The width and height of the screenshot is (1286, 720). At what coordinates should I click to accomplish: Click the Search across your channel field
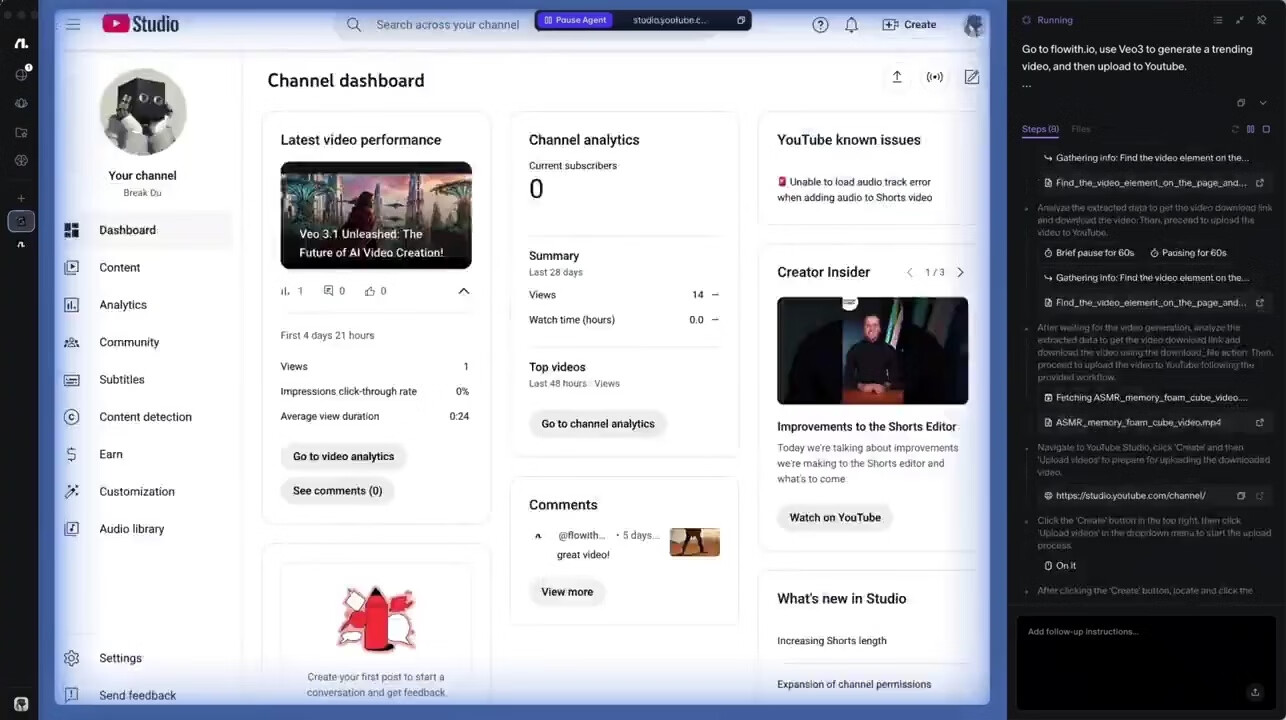(x=447, y=25)
